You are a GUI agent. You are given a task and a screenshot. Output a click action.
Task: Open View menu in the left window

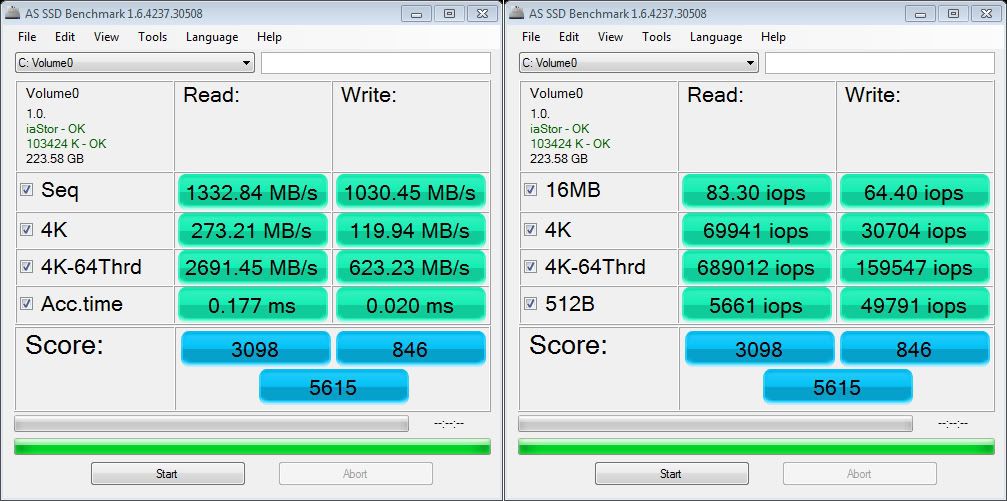[x=107, y=37]
